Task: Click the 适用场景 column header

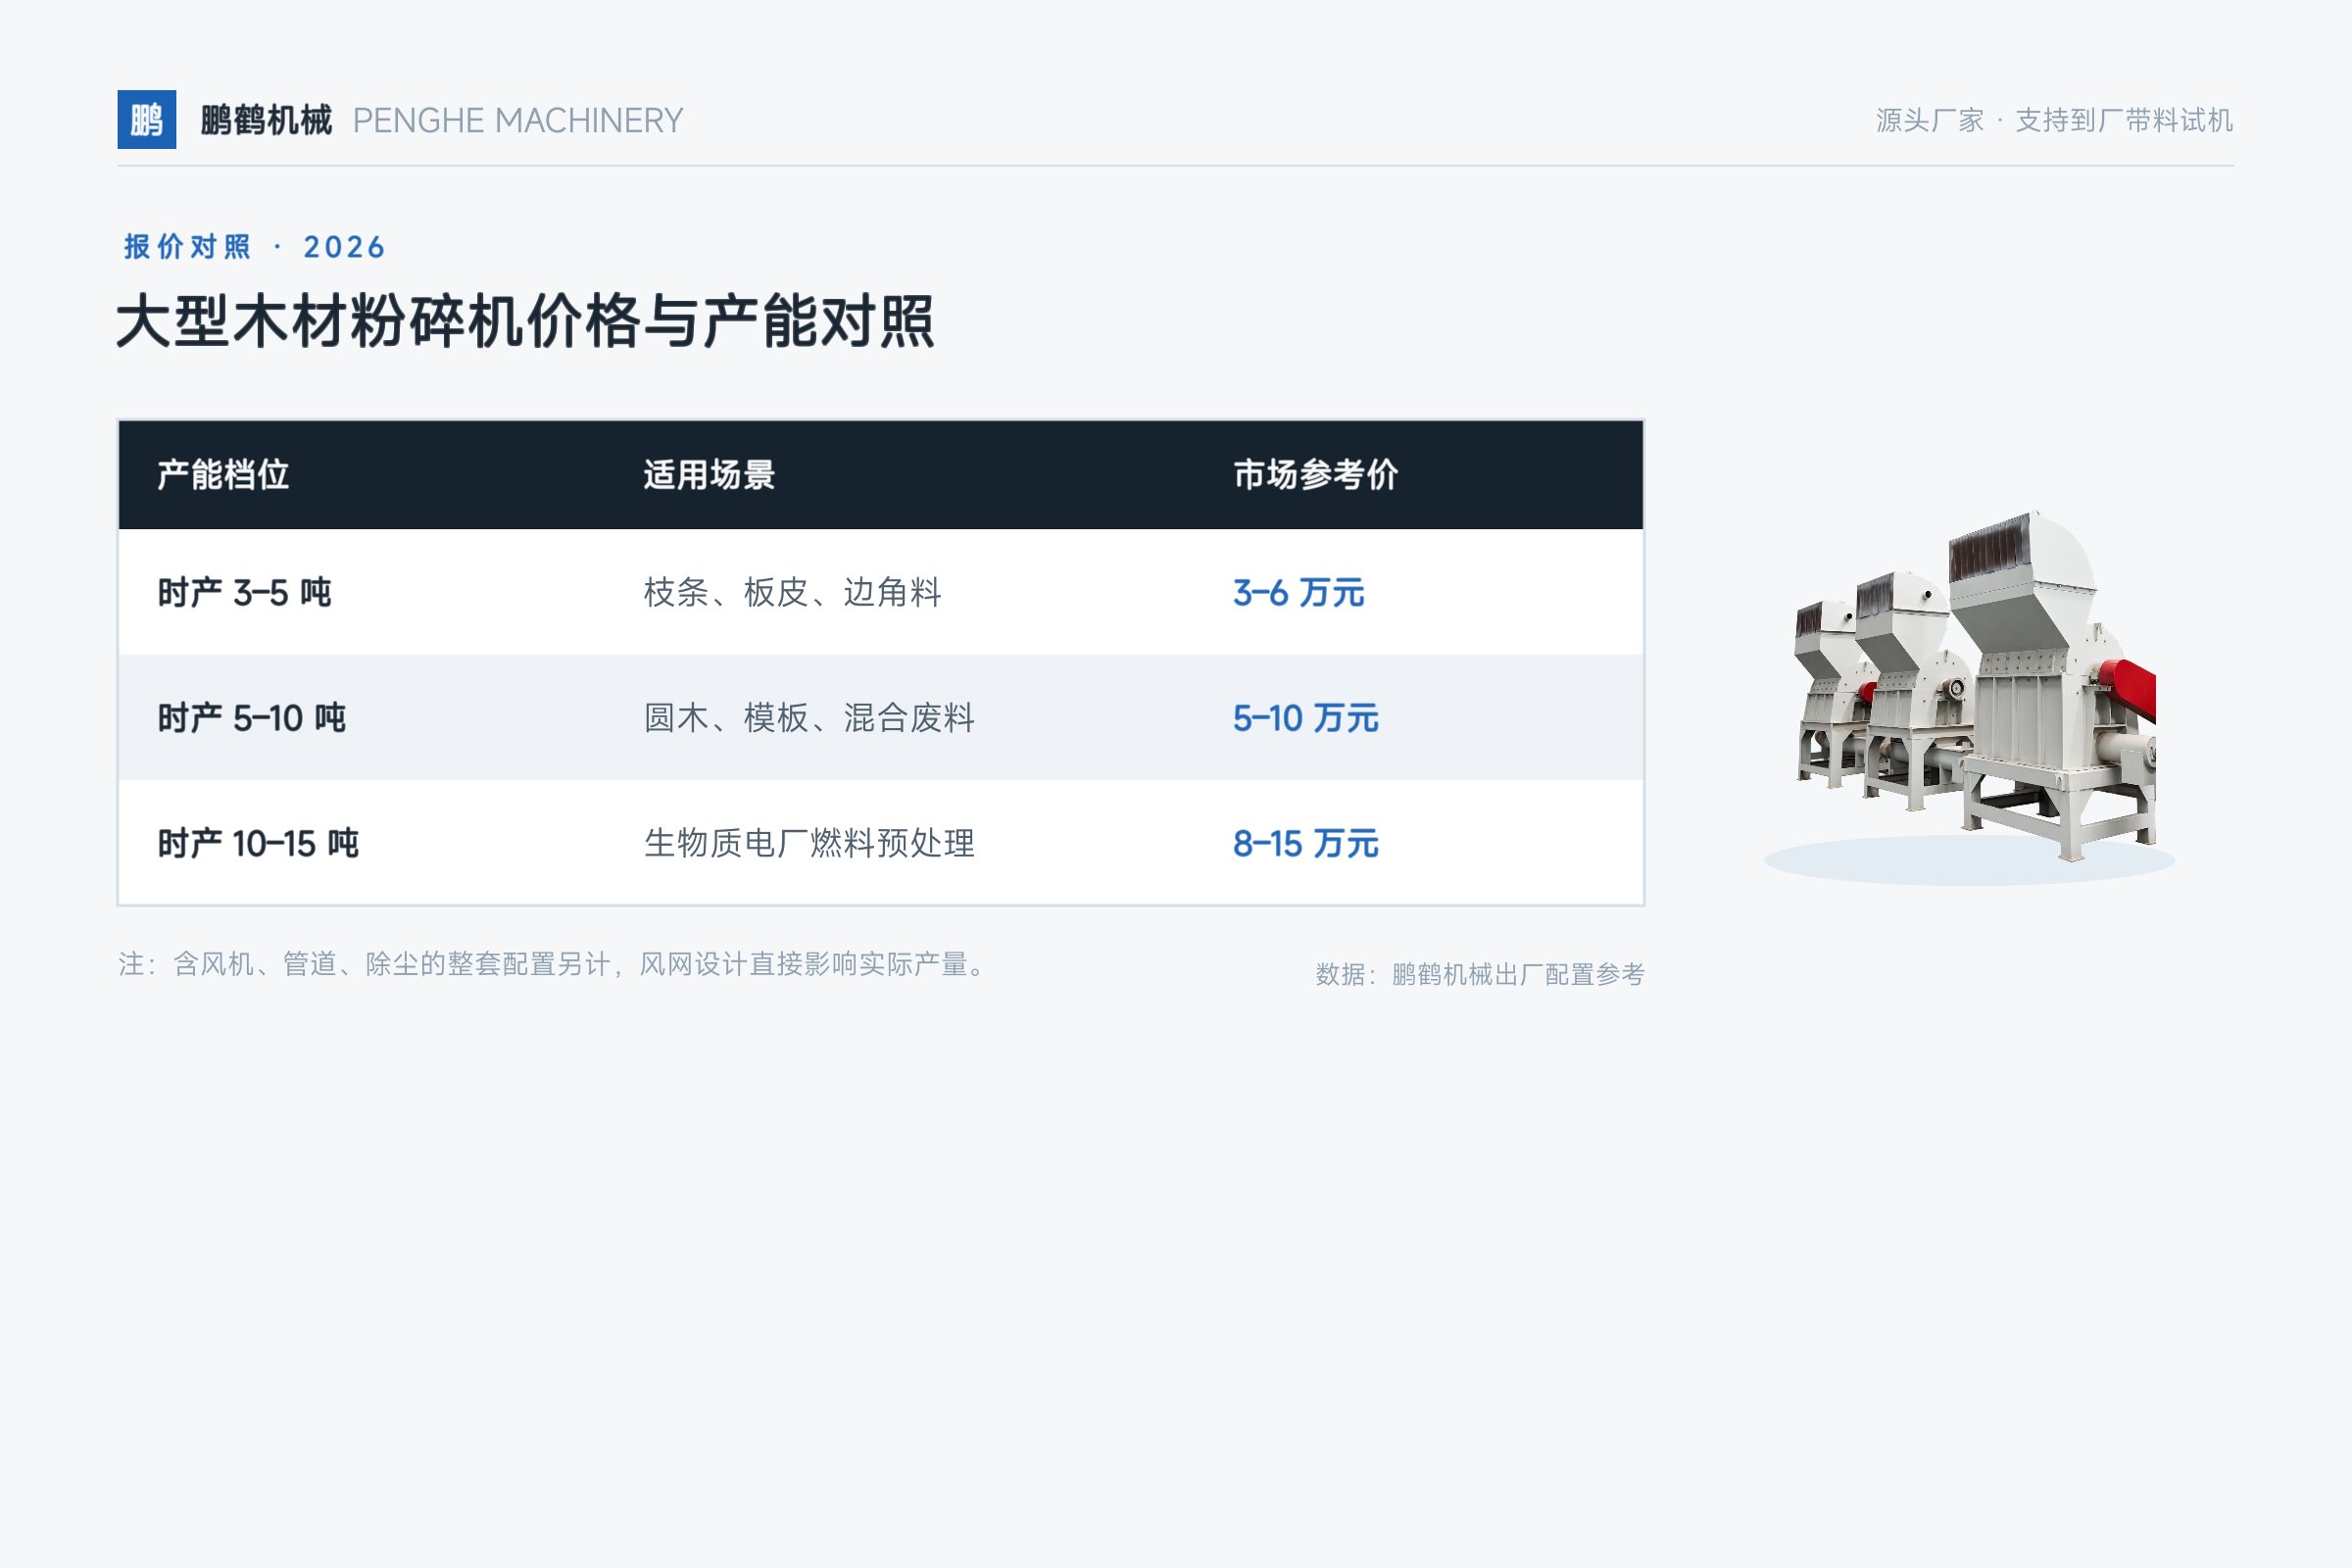Action: point(709,475)
